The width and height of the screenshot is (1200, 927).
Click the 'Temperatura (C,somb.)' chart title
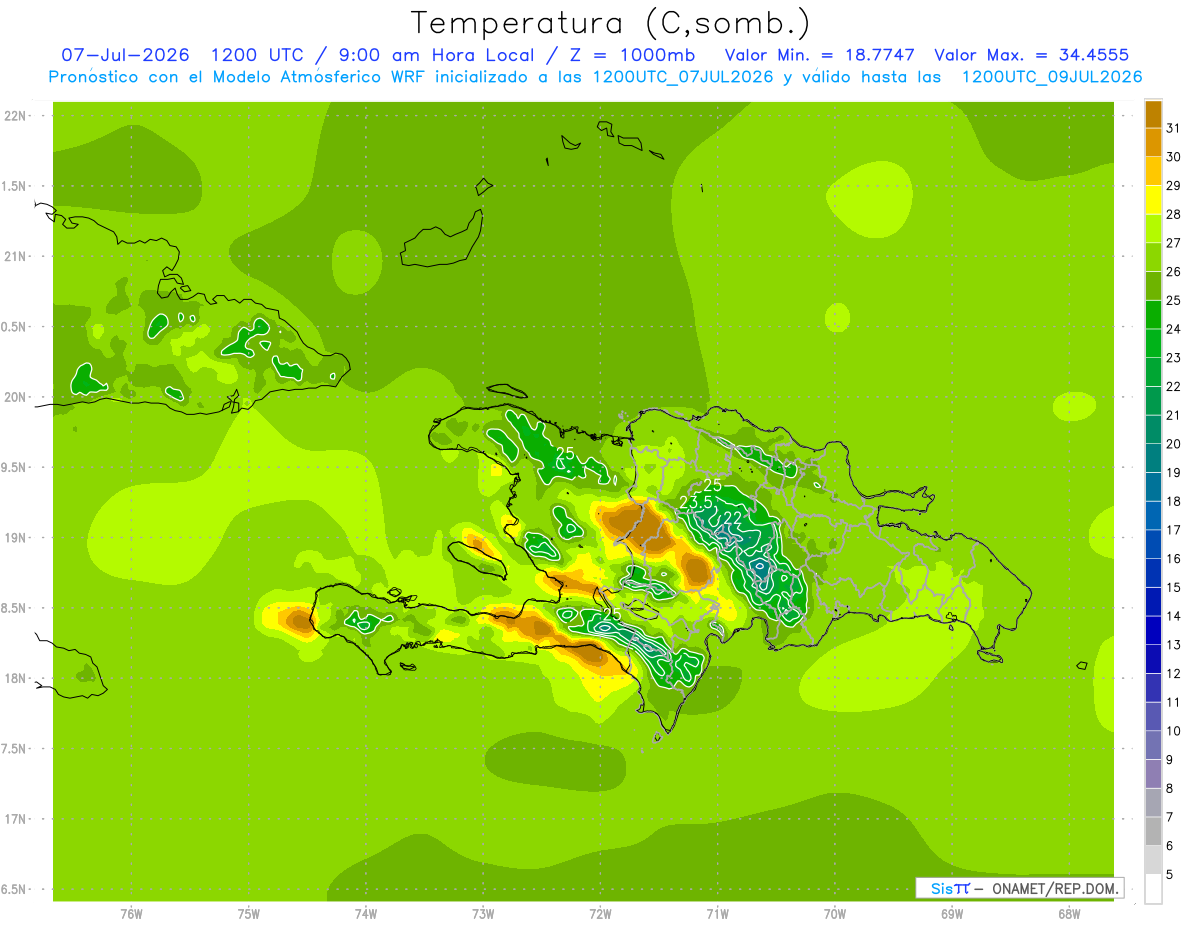click(610, 23)
